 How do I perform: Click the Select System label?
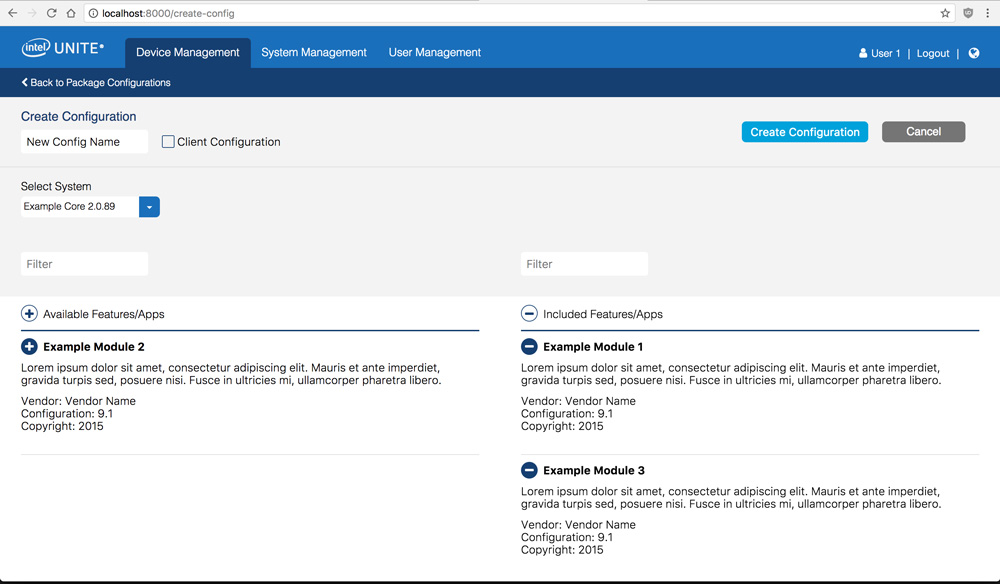(x=56, y=186)
